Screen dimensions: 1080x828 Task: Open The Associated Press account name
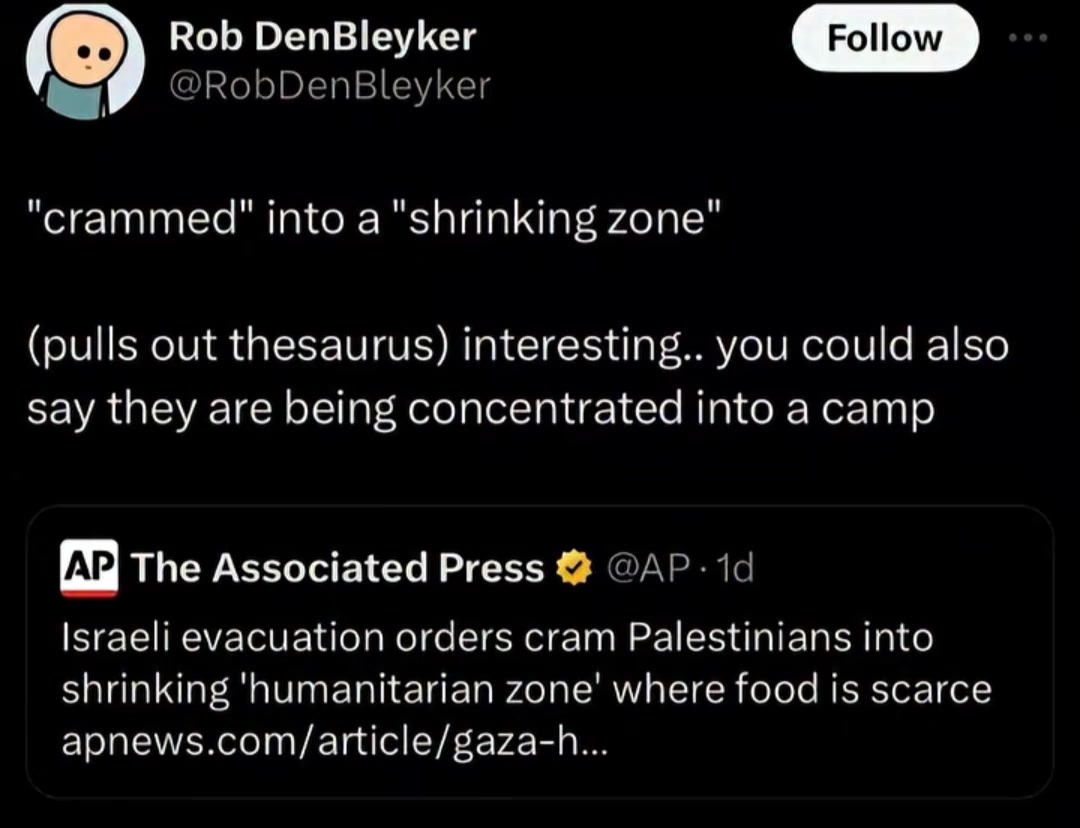(337, 569)
